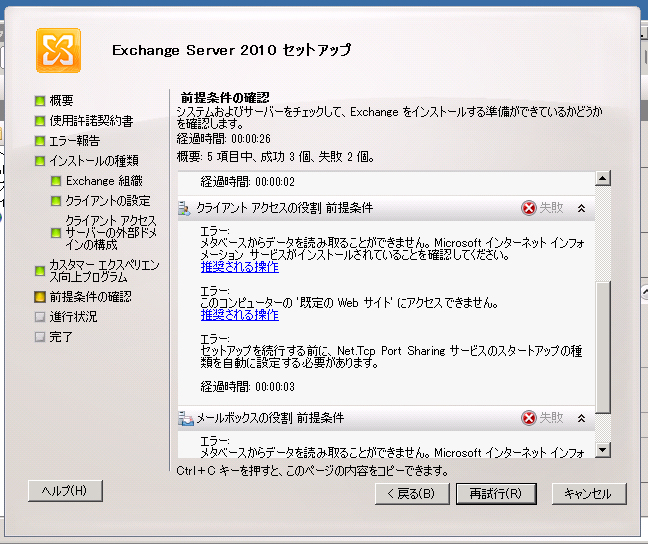648x544 pixels.
Task: Click the results list scrollbar thumb
Action: point(603,347)
